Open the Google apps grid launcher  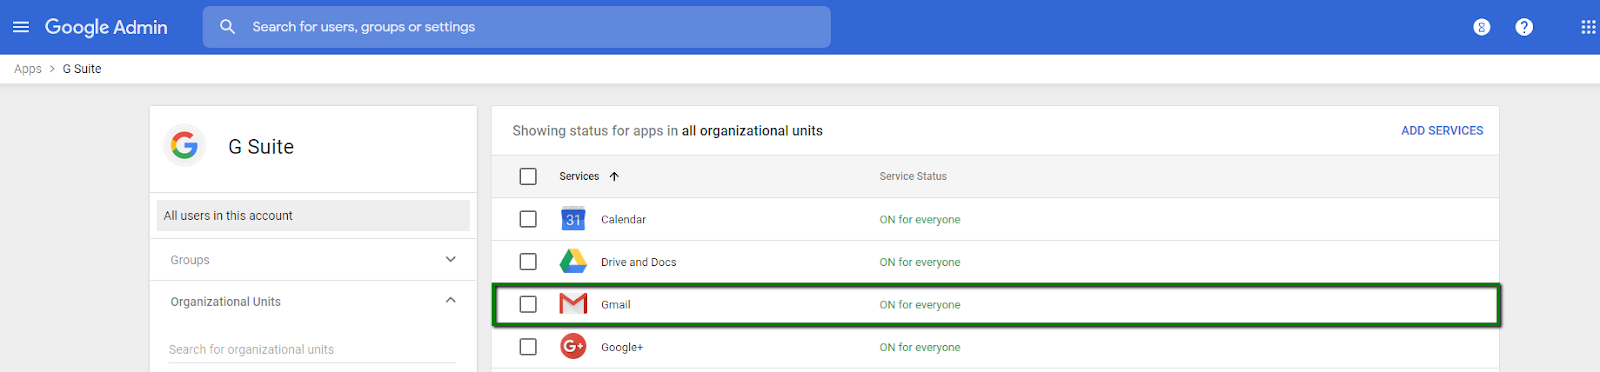click(1588, 27)
